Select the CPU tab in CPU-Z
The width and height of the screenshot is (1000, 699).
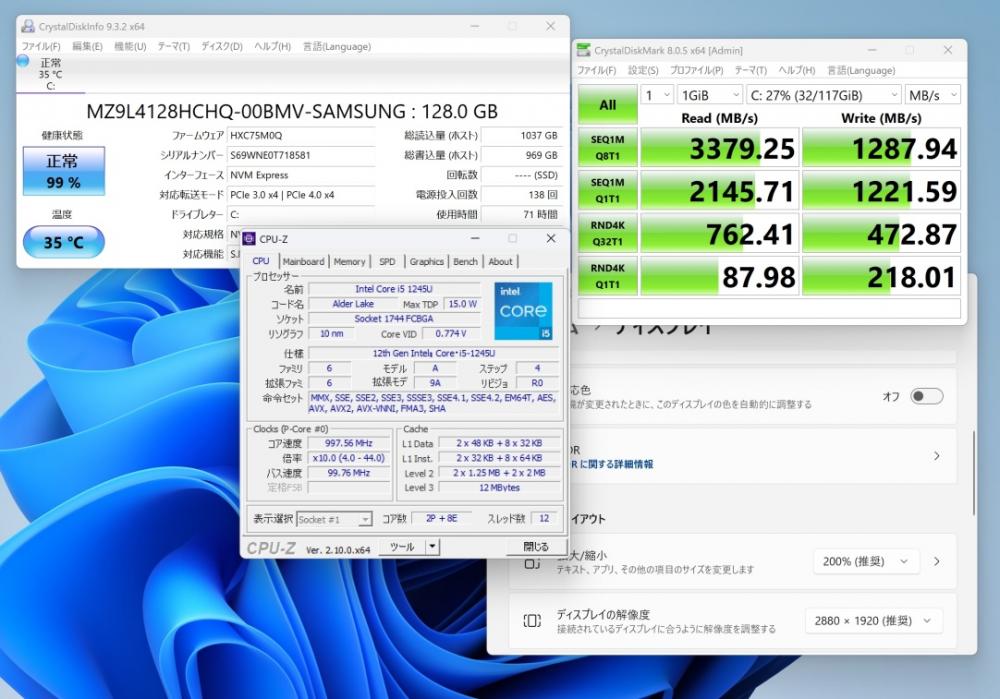pos(261,261)
